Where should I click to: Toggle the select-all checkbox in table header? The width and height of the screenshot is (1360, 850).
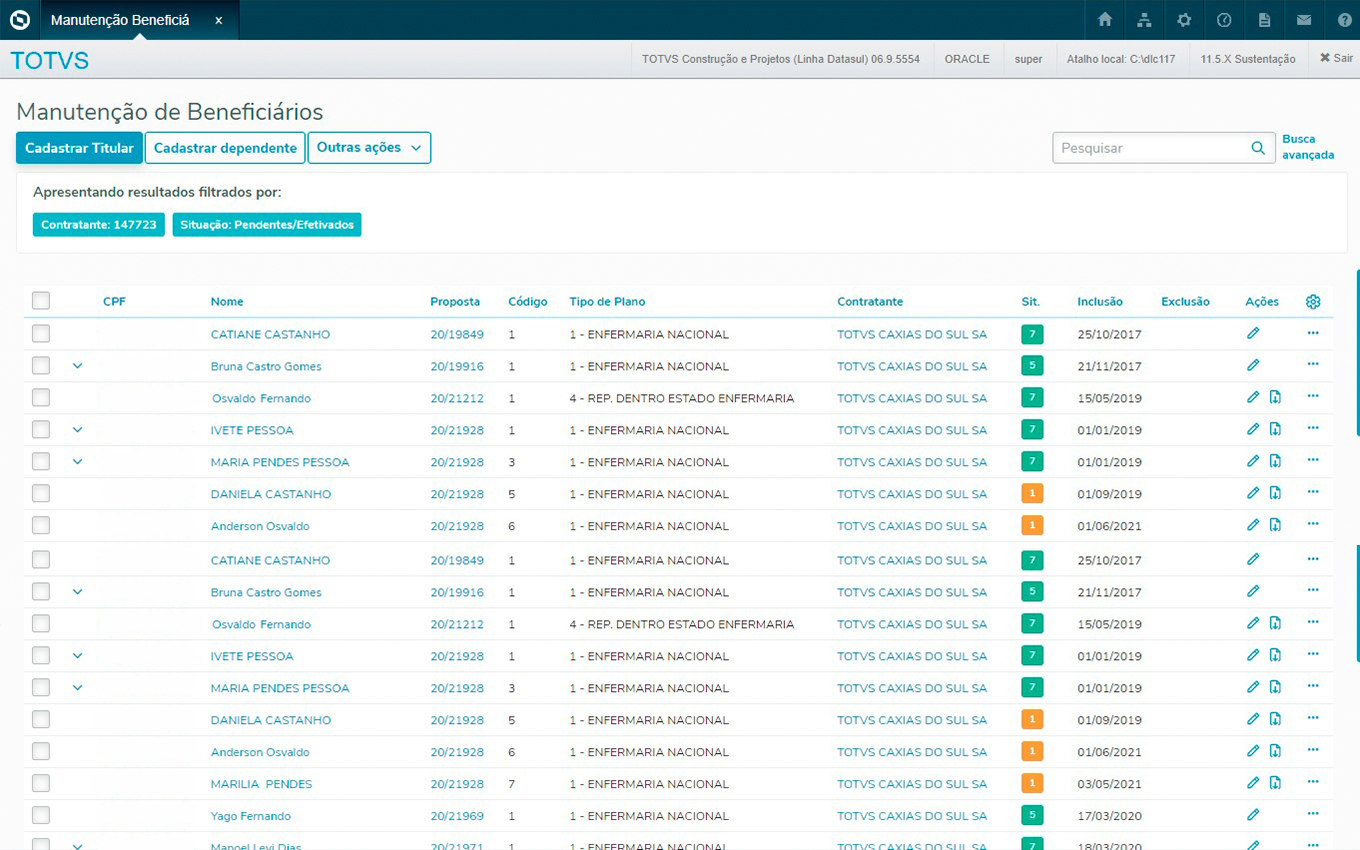41,301
